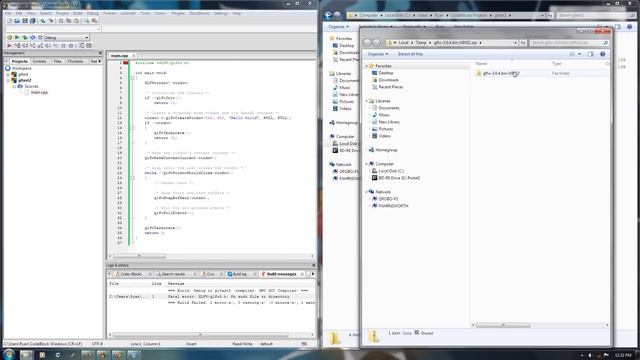The width and height of the screenshot is (640, 360).
Task: Toggle the preview pane icon in zip window
Action: point(591,54)
